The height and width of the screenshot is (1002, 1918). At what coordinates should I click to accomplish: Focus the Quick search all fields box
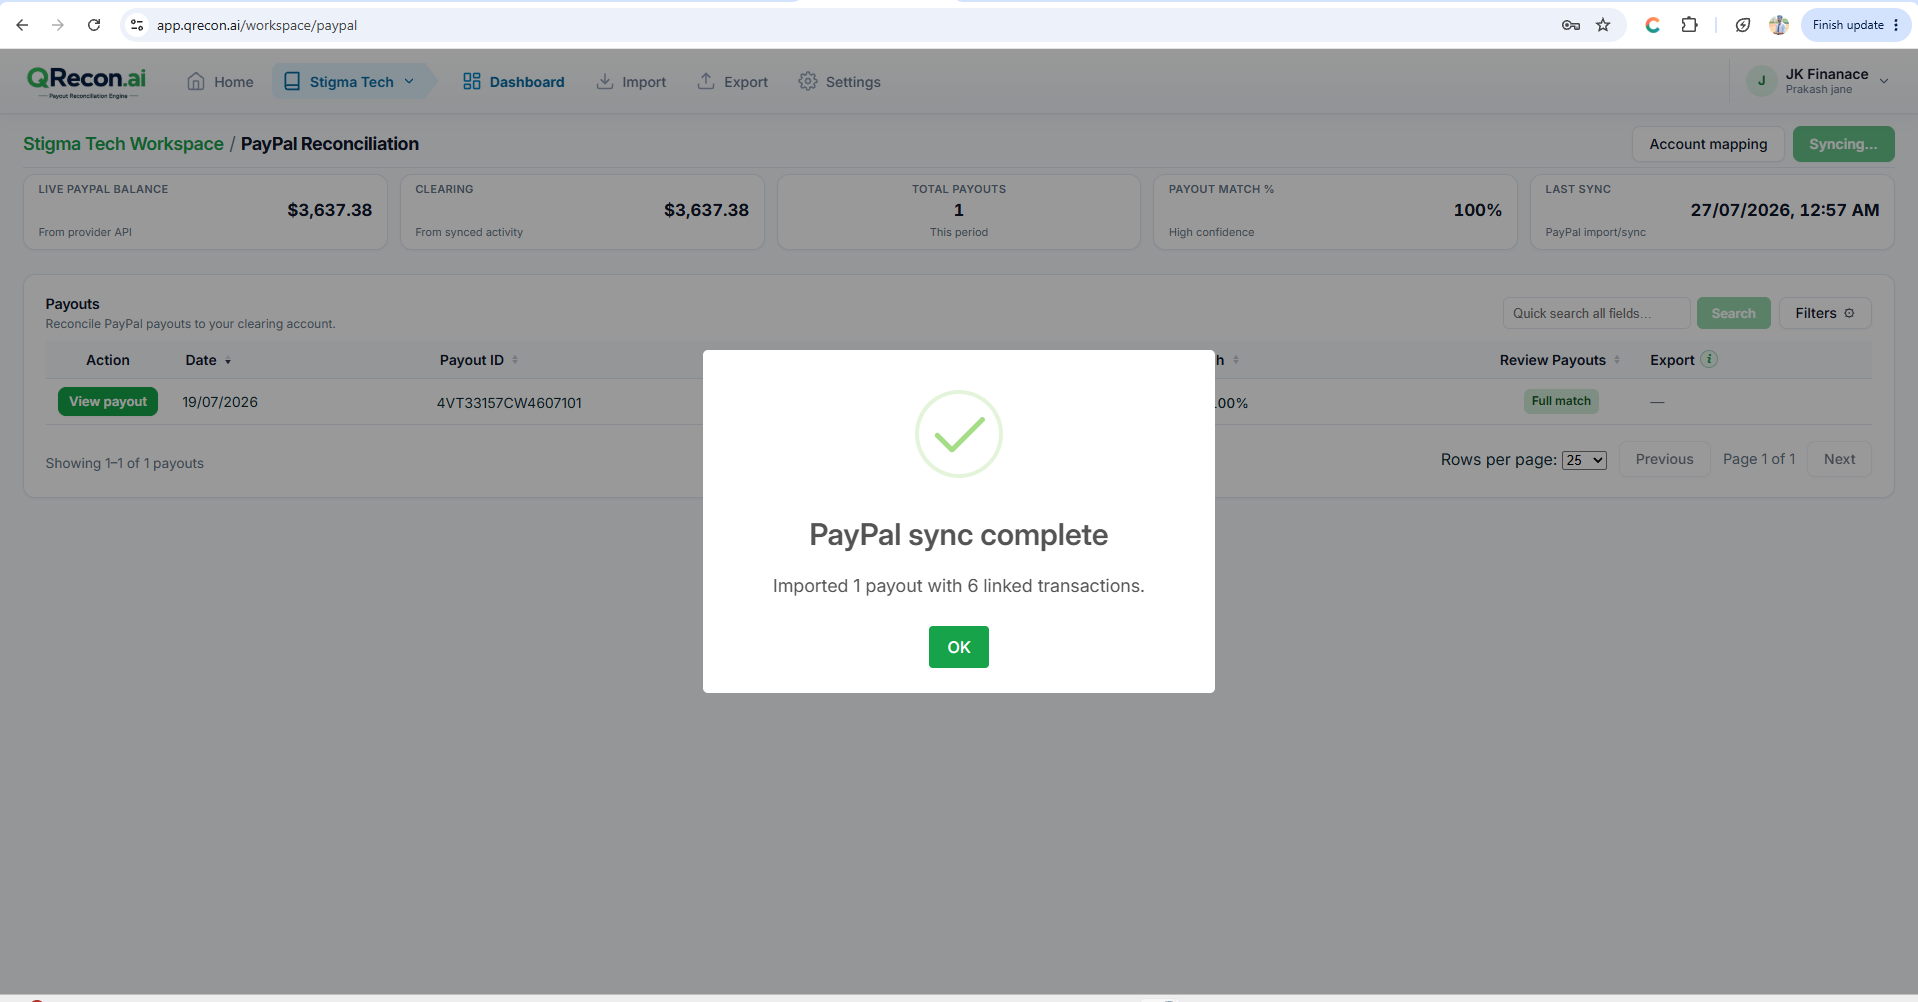coord(1596,313)
